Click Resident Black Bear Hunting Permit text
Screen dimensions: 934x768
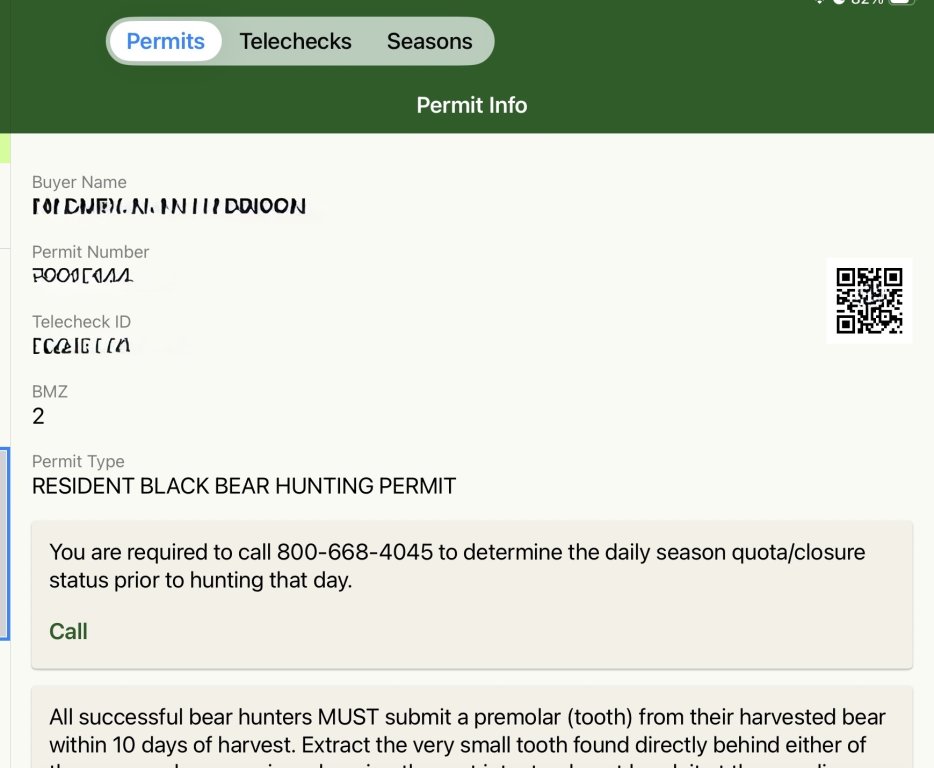(244, 486)
